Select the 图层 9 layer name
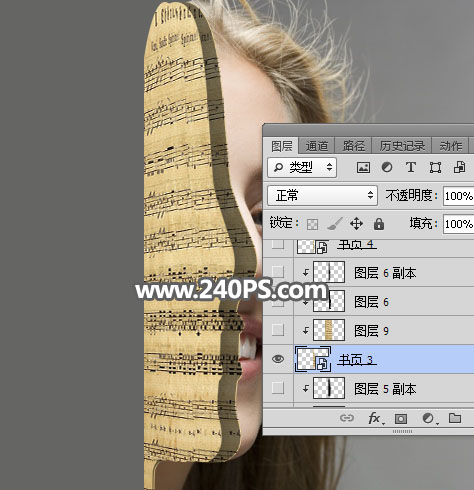Image resolution: width=474 pixels, height=490 pixels. pyautogui.click(x=371, y=331)
